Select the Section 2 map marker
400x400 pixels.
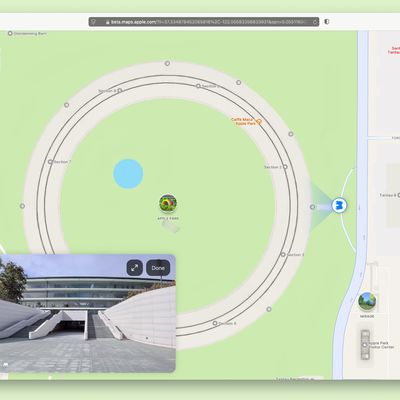click(x=285, y=167)
